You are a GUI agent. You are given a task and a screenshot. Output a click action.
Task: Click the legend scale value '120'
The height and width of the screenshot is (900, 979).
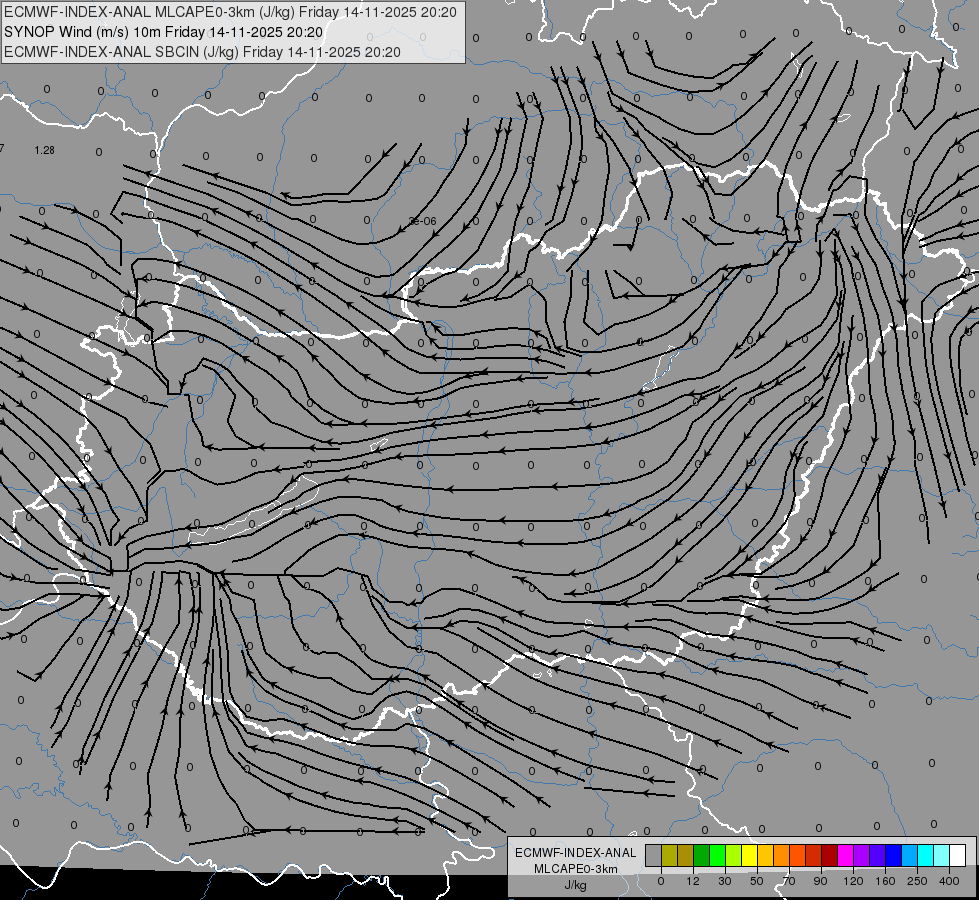[853, 882]
